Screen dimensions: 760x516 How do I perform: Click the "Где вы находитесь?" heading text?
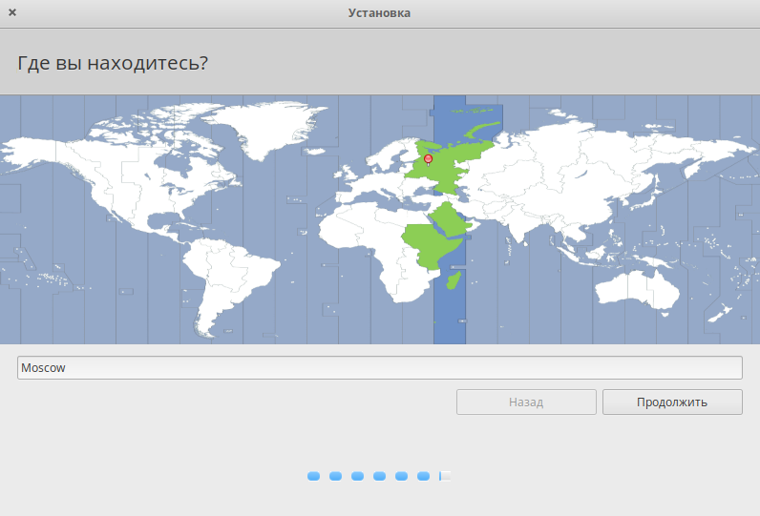(112, 63)
